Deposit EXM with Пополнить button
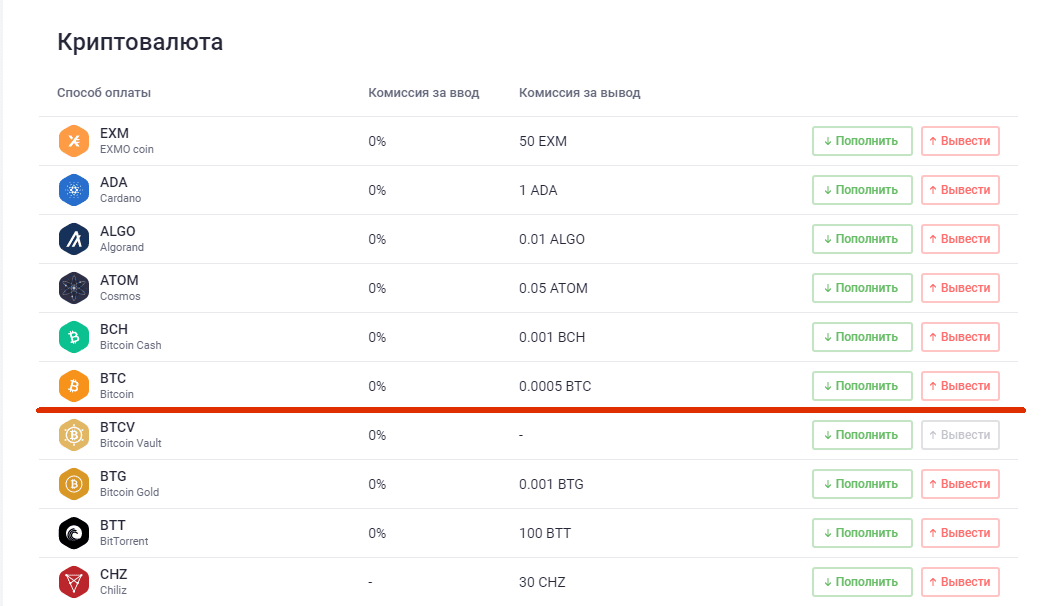1048x606 pixels. pos(862,141)
